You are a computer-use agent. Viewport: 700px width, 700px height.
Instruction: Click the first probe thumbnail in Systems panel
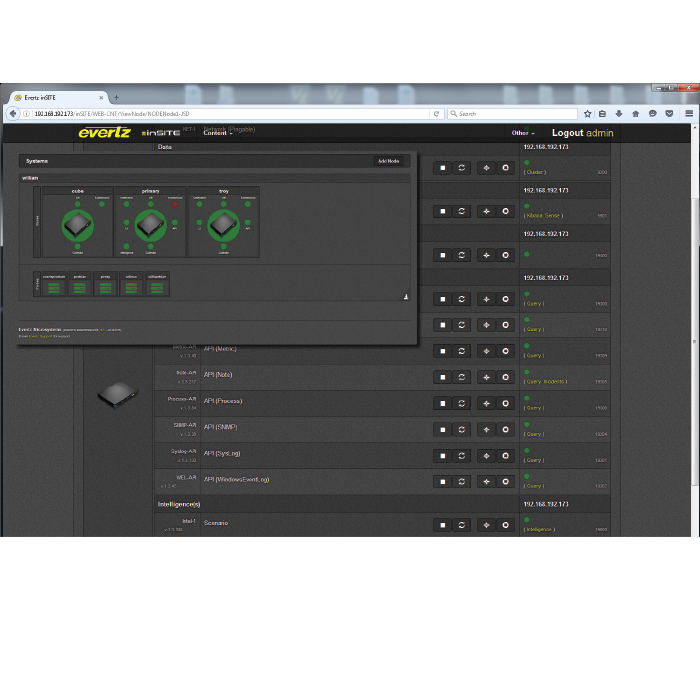pyautogui.click(x=54, y=284)
